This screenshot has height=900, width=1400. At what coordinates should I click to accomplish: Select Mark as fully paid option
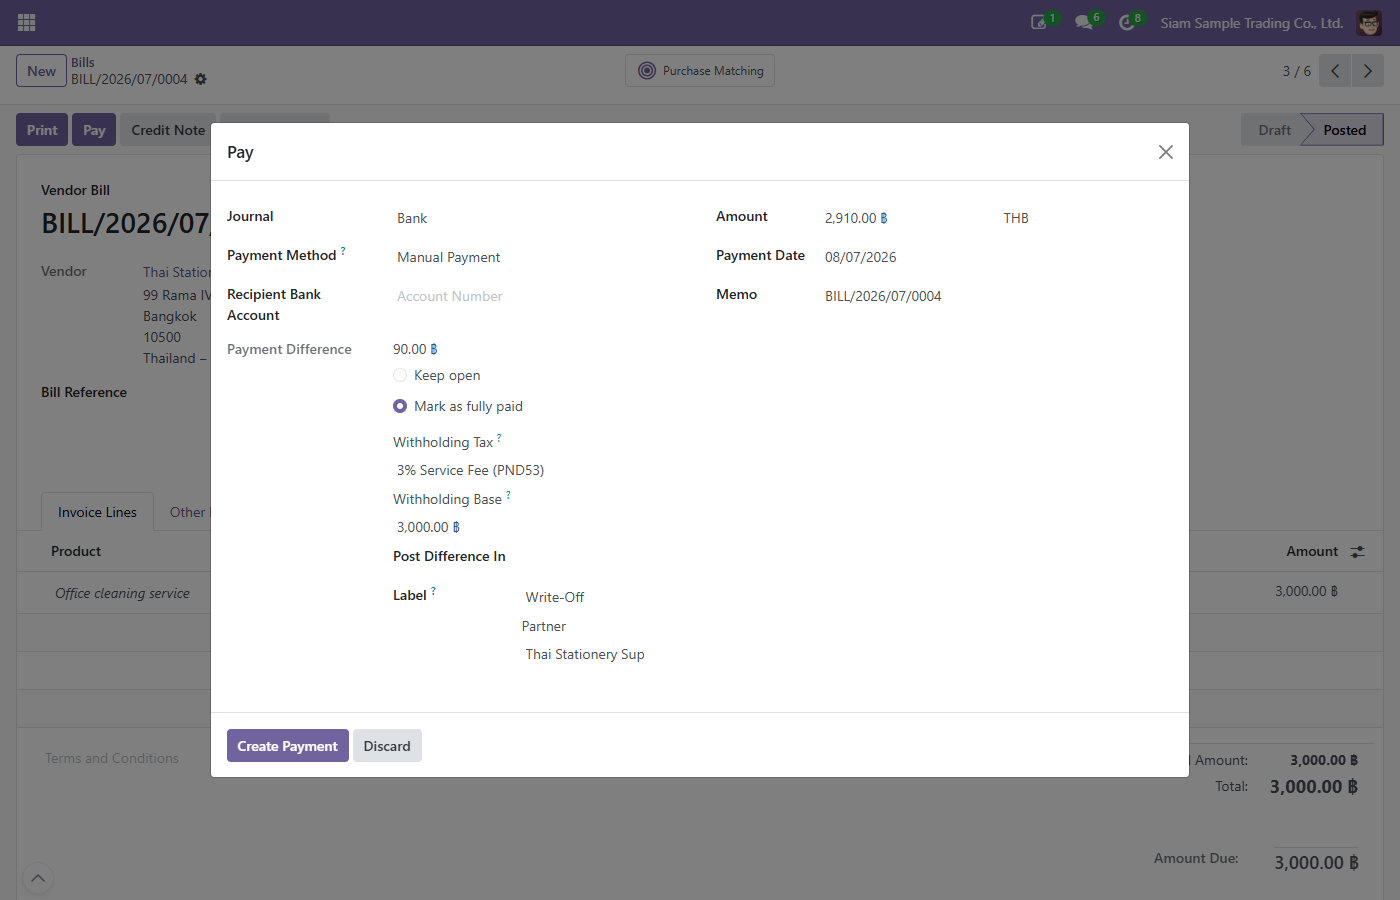(x=400, y=406)
